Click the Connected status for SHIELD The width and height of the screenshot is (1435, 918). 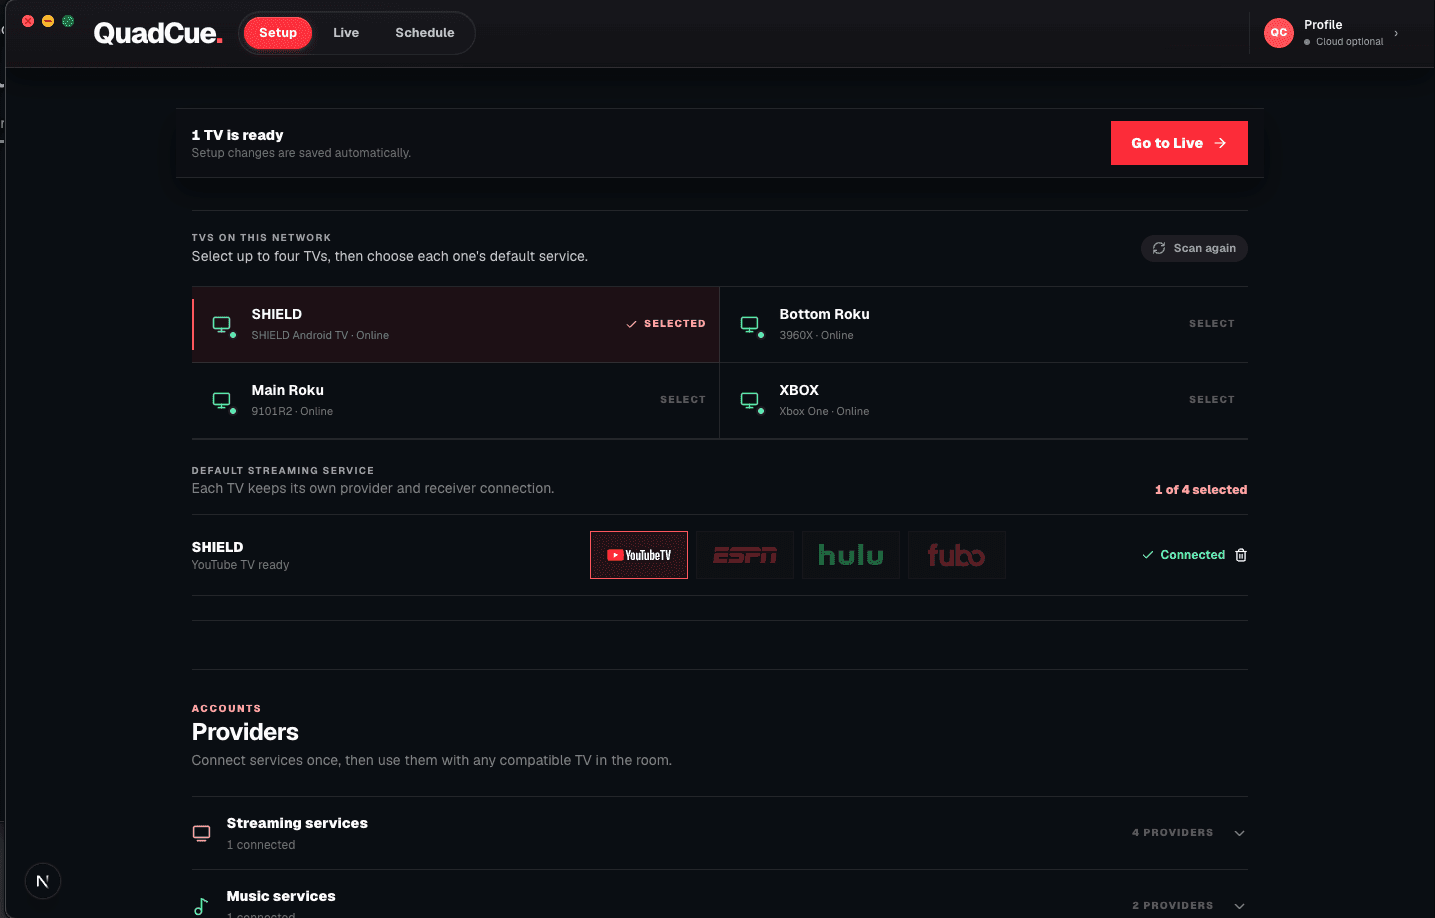[x=1184, y=555]
